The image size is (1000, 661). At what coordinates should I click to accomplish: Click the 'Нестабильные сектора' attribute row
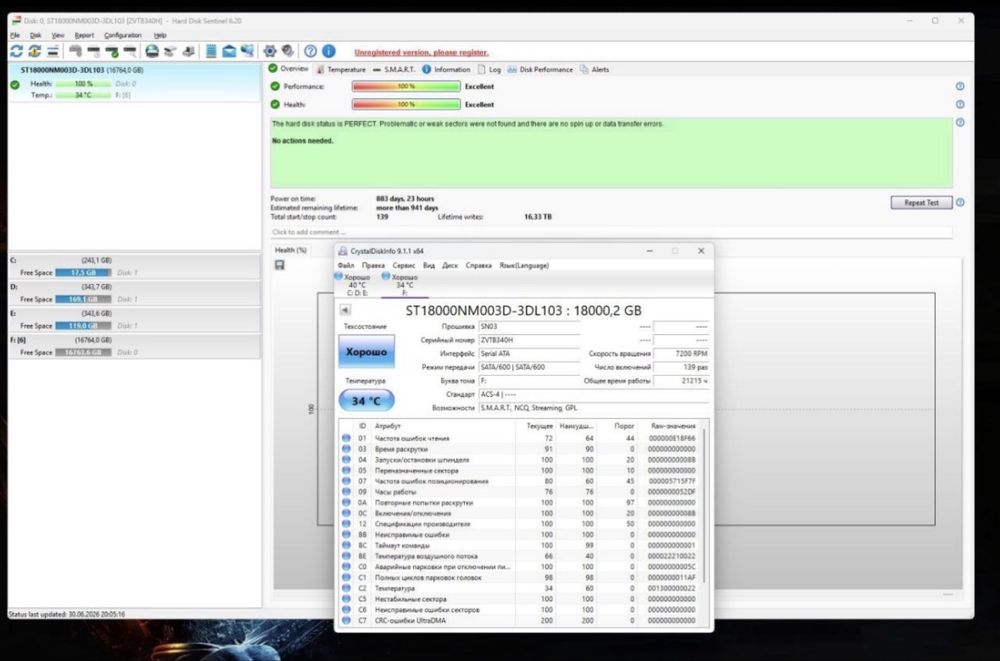tap(519, 599)
